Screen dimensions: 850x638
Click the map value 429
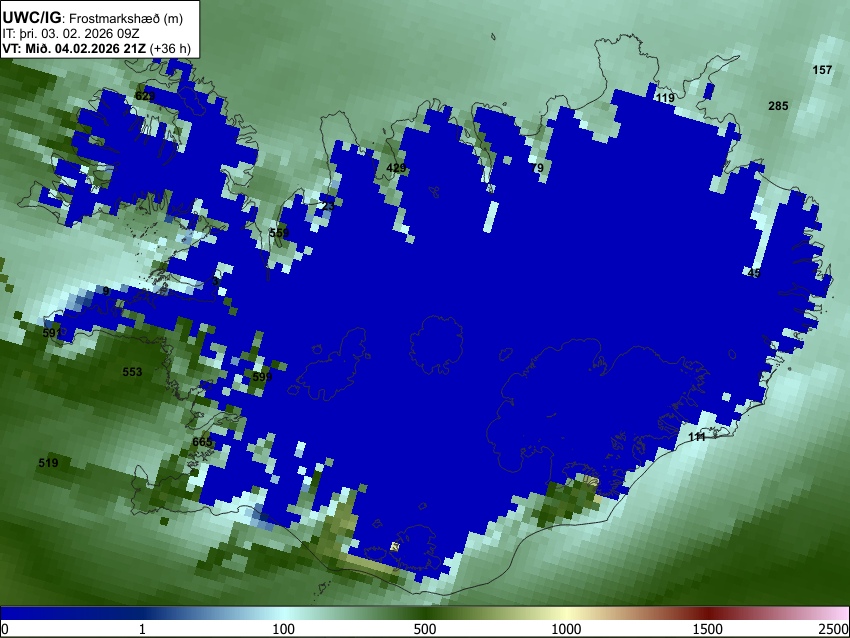click(x=396, y=167)
